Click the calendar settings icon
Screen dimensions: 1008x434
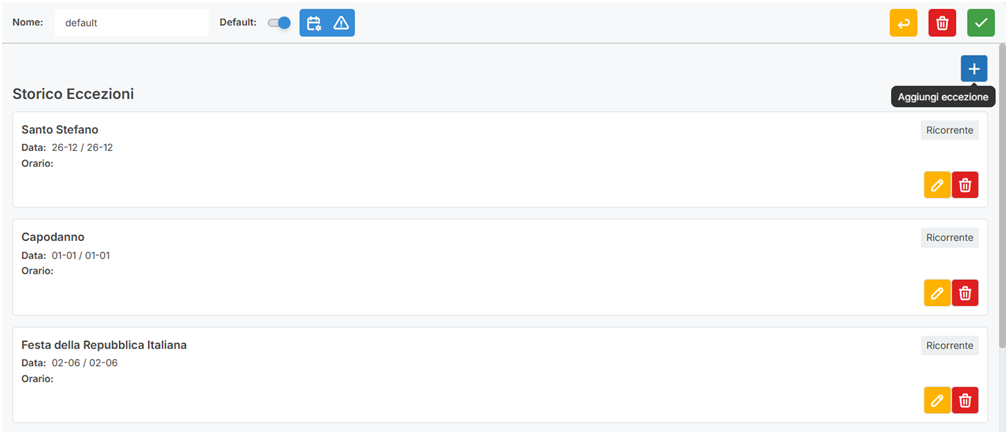coord(314,23)
